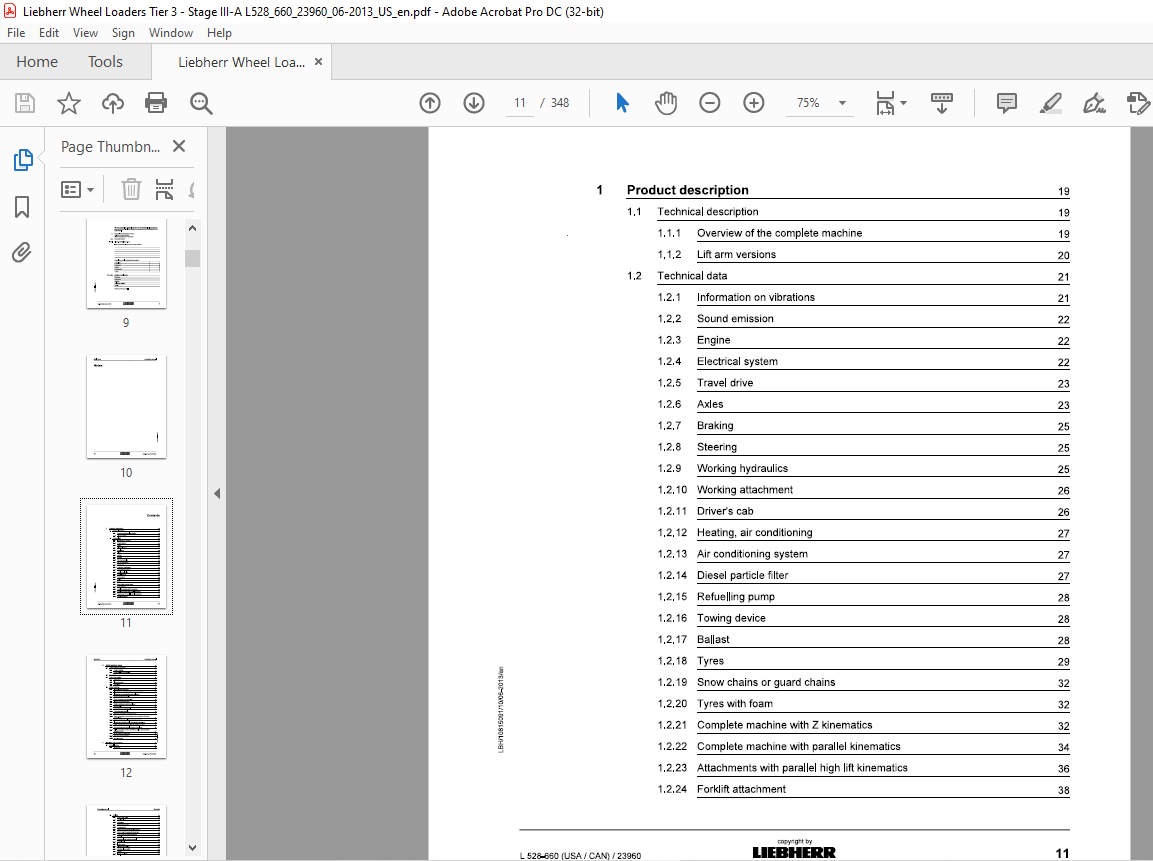Print the document using printer icon
This screenshot has height=861, width=1153.
(156, 103)
